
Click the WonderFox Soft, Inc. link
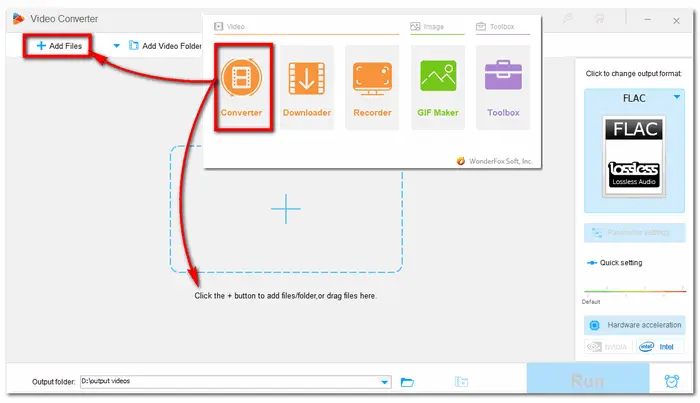tap(494, 161)
